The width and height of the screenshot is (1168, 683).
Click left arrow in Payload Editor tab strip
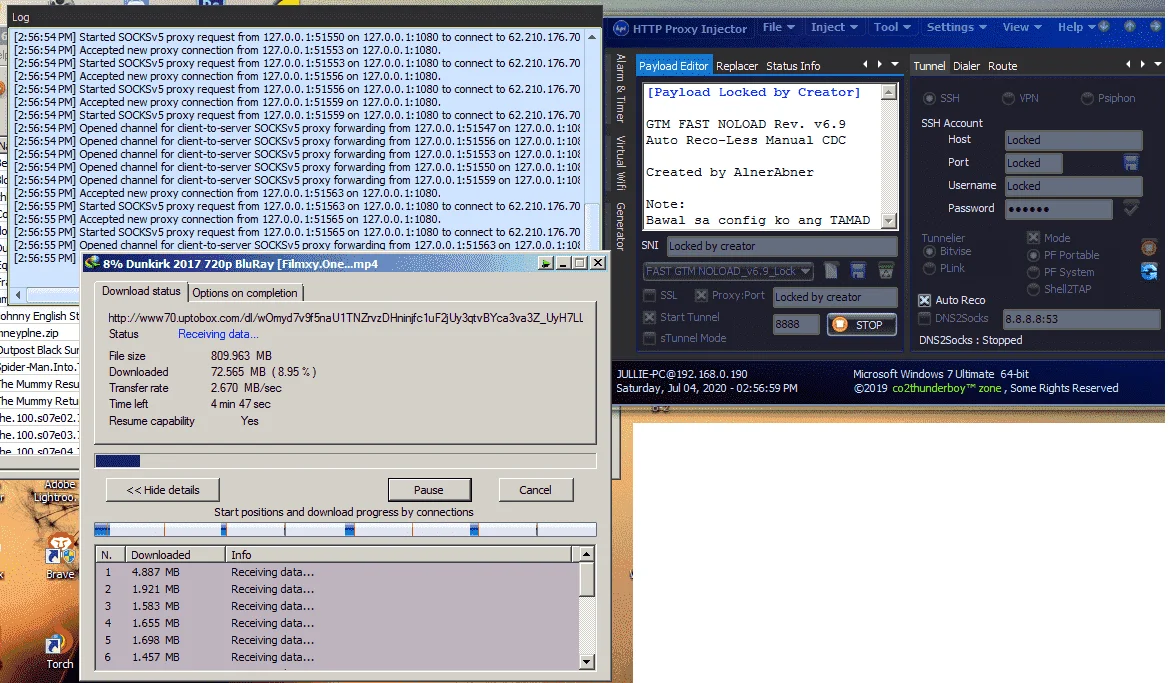point(865,65)
